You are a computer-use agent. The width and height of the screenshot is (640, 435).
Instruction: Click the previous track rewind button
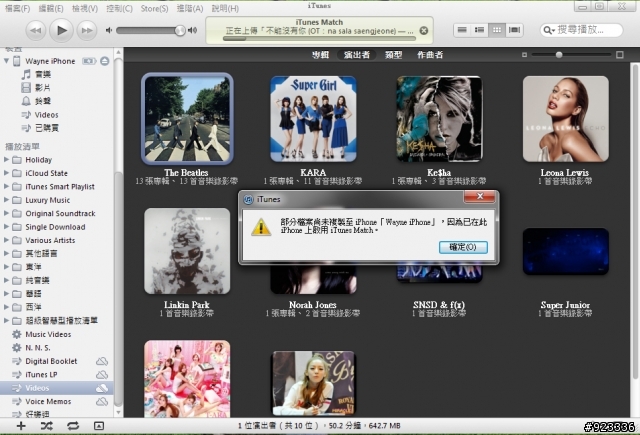click(36, 31)
